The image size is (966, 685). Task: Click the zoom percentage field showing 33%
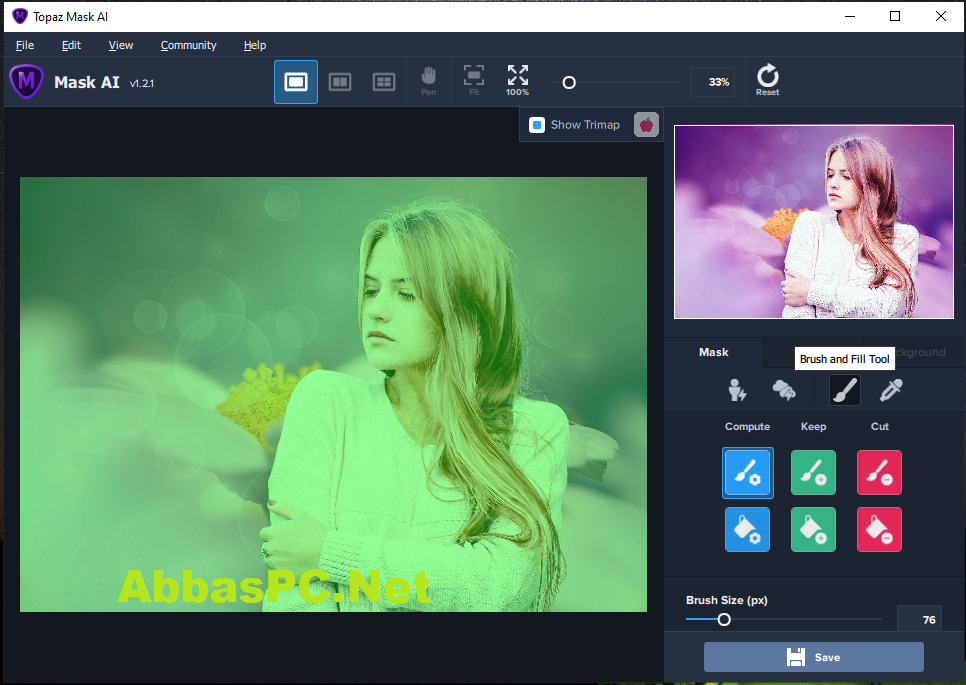click(713, 82)
